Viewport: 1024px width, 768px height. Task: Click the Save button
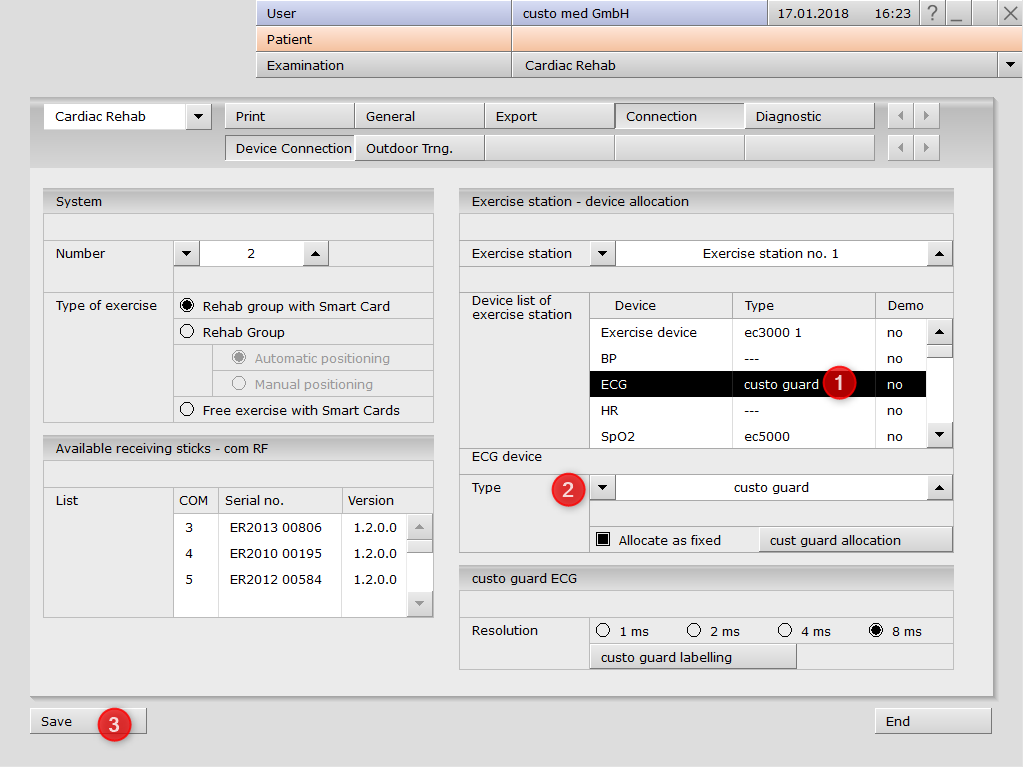coord(88,721)
